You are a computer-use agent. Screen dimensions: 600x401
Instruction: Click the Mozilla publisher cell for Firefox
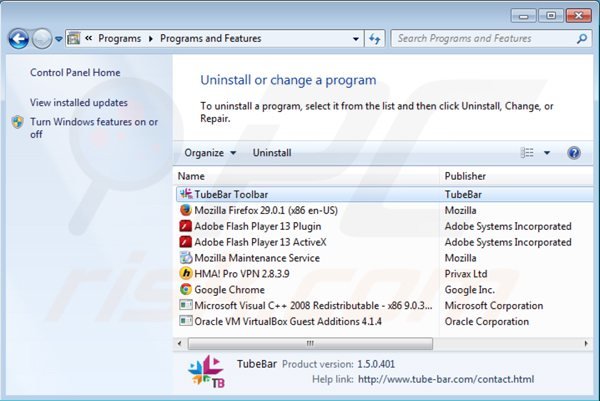tap(460, 210)
